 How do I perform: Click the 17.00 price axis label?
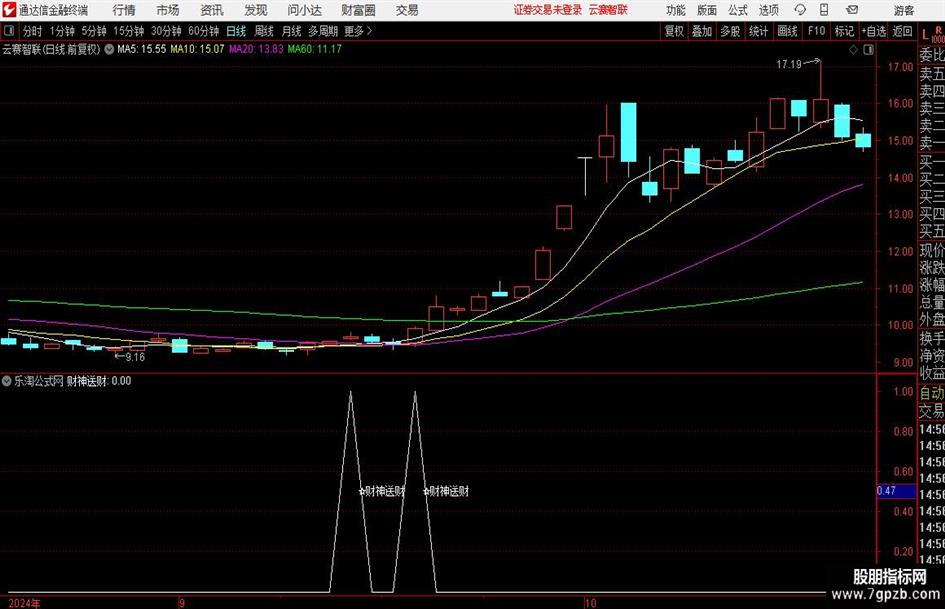pos(900,67)
